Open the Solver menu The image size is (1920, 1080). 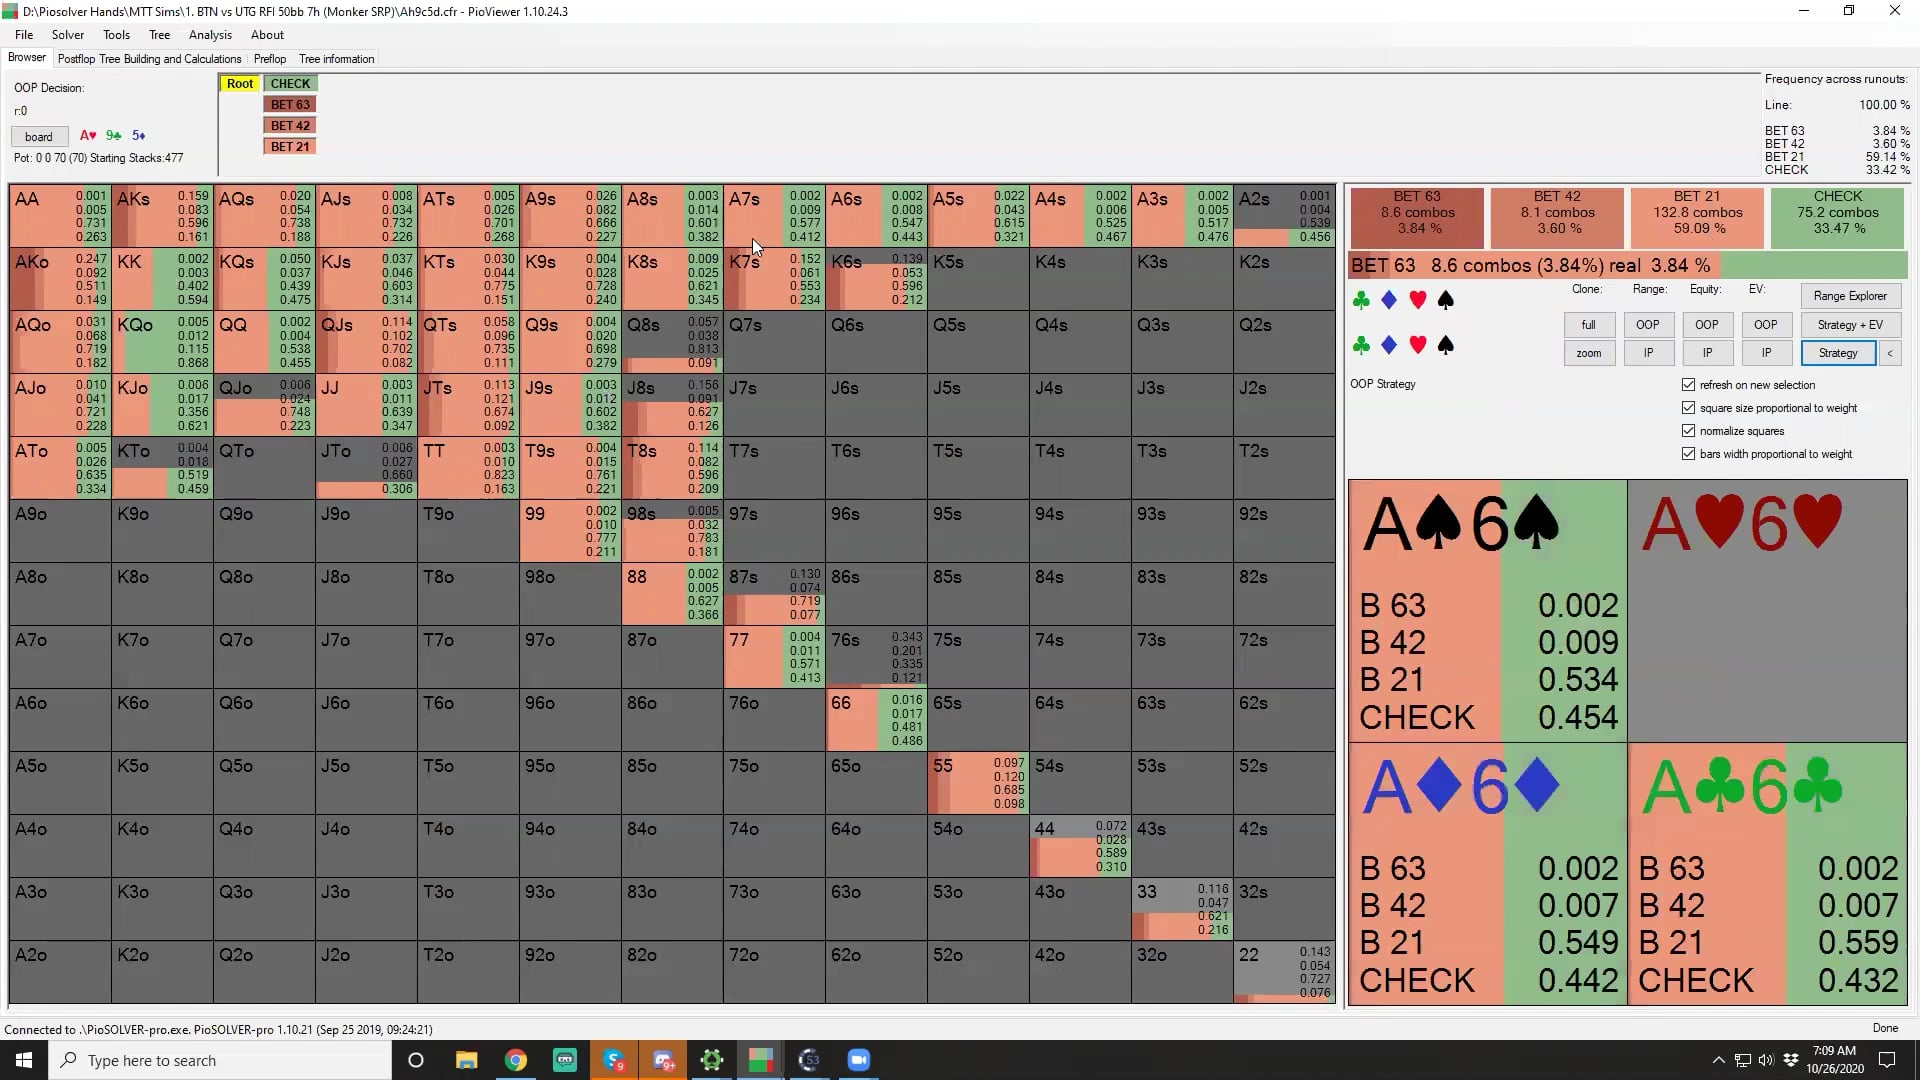point(68,35)
